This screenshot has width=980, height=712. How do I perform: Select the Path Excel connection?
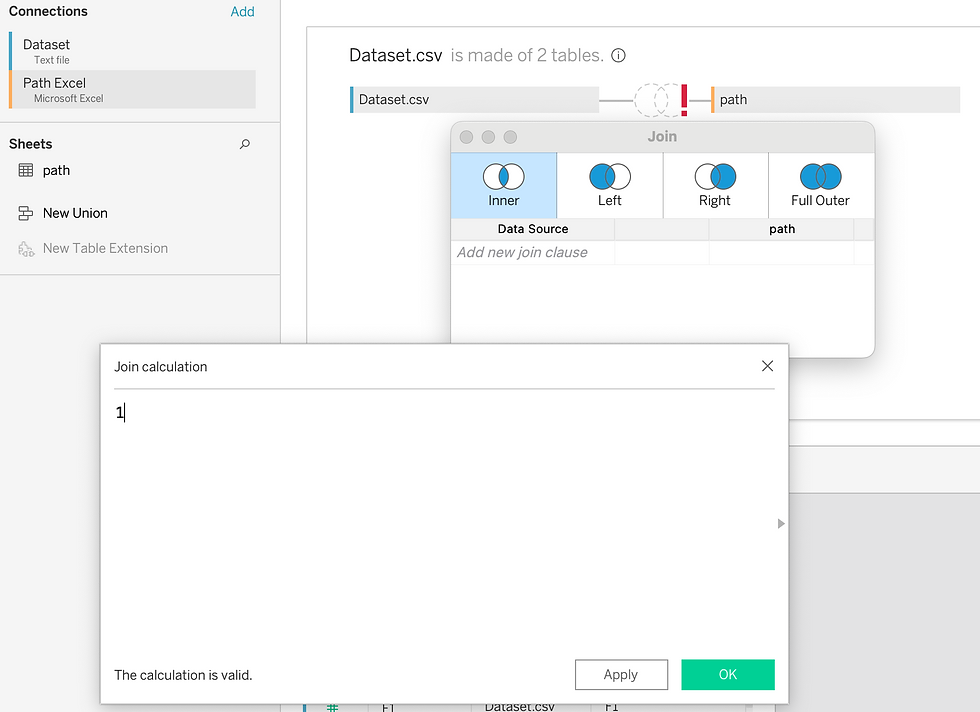click(132, 89)
